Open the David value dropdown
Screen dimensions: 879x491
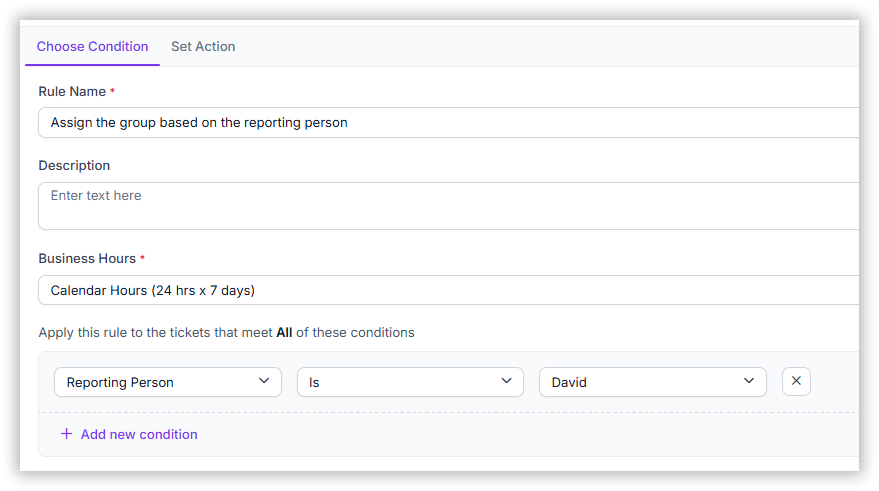click(x=653, y=382)
